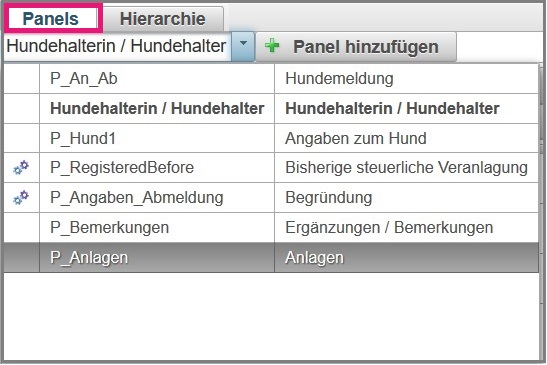Click the Angaben zum Hund title cell
This screenshot has height=365, width=547.
[406, 138]
